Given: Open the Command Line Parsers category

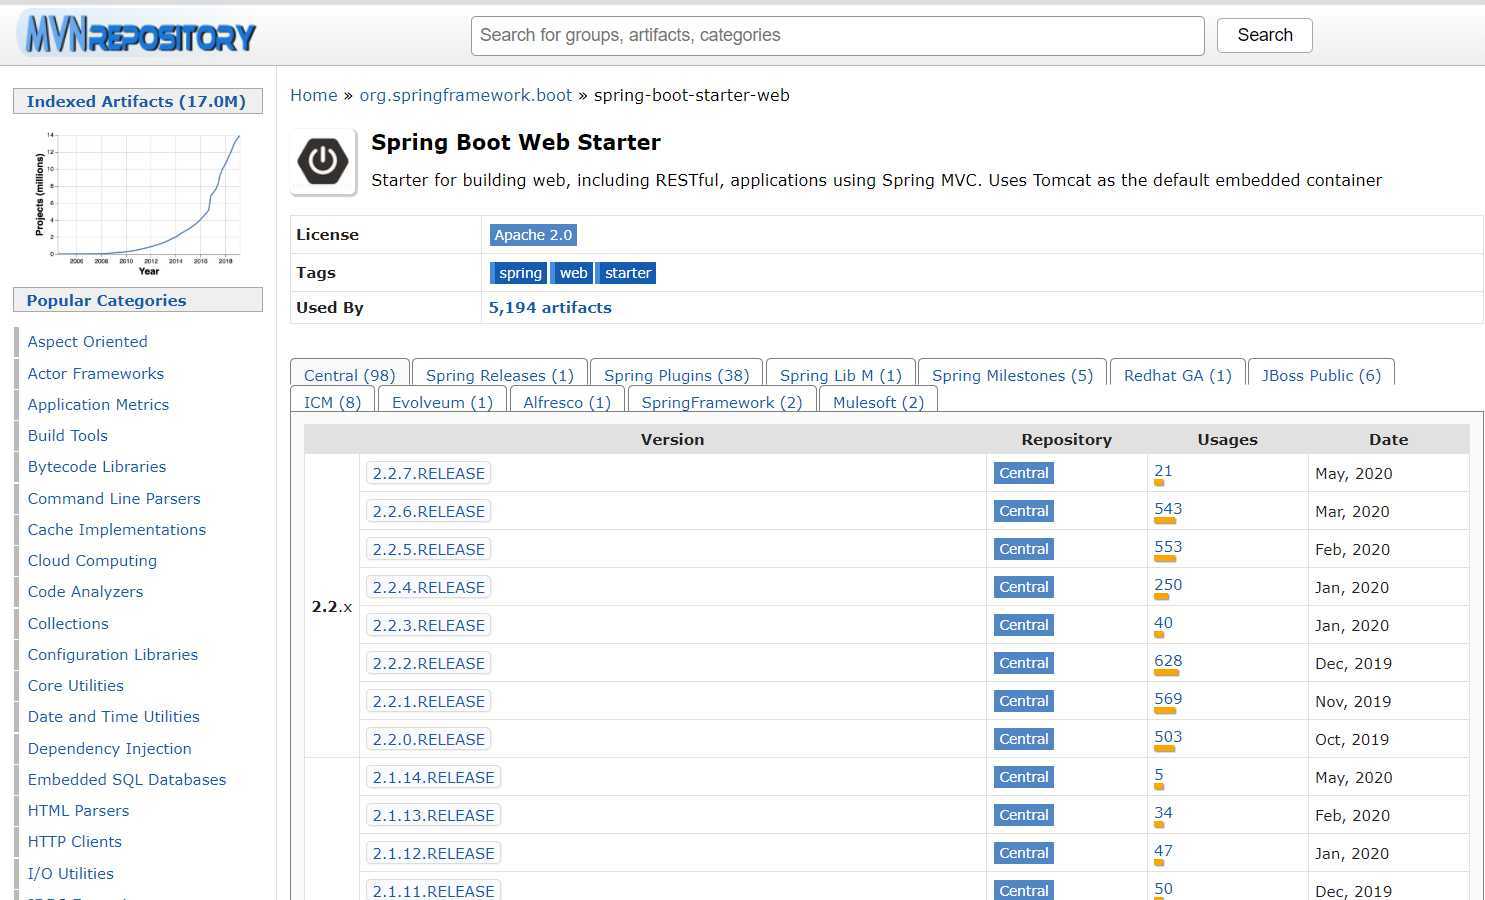Looking at the screenshot, I should click(114, 498).
